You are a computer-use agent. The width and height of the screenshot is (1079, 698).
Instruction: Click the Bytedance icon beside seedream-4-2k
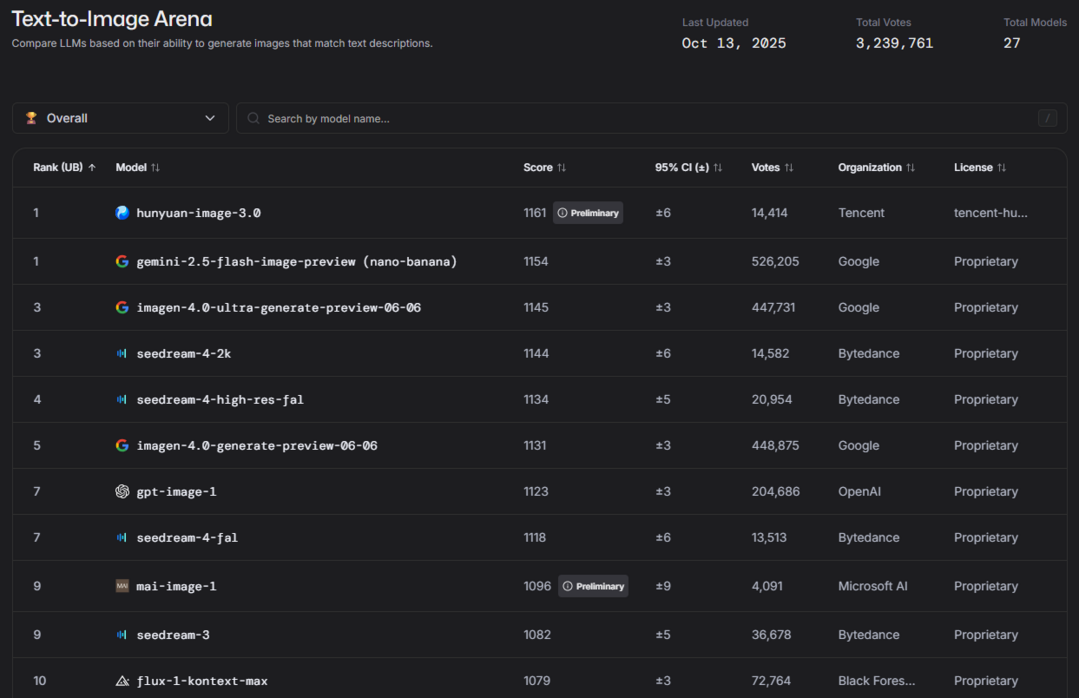[x=122, y=354]
